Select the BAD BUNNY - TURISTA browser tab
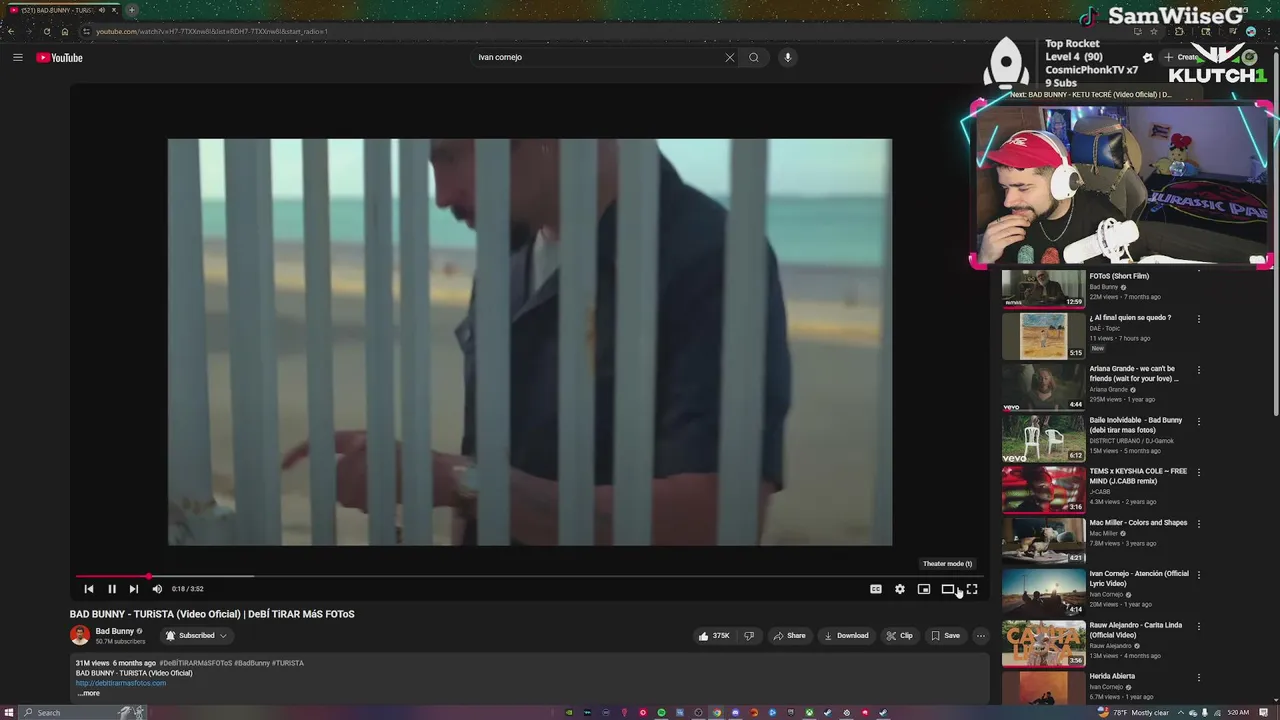This screenshot has width=1280, height=720. click(x=61, y=10)
